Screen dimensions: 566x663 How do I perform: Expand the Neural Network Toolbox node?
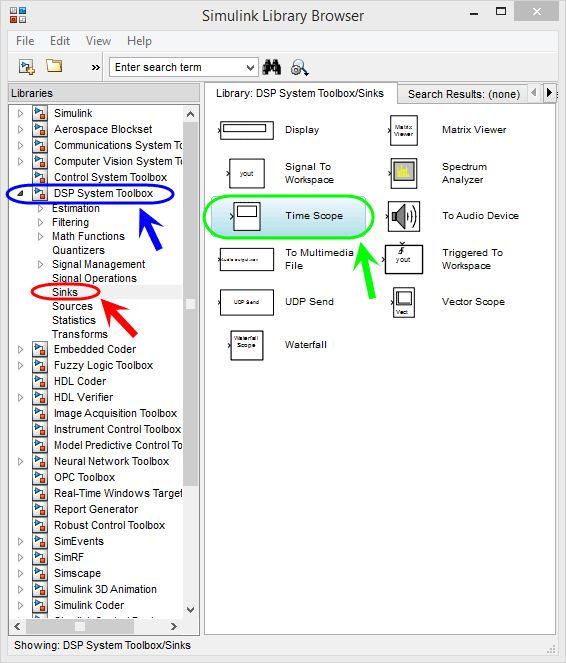[20, 461]
